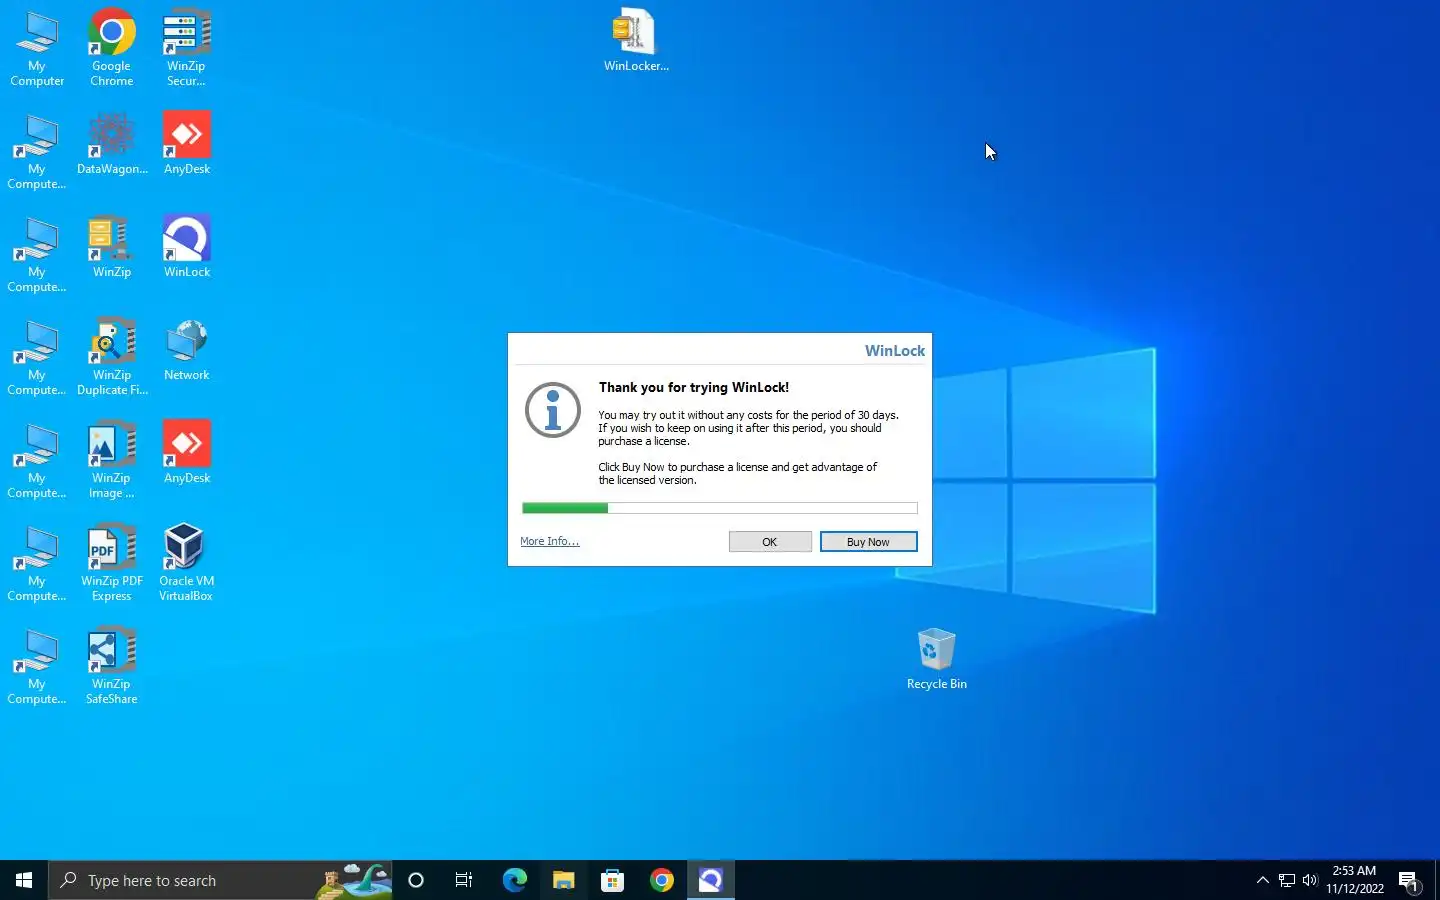Select the WinLocker... zip file on desktop
The height and width of the screenshot is (900, 1440).
(636, 41)
